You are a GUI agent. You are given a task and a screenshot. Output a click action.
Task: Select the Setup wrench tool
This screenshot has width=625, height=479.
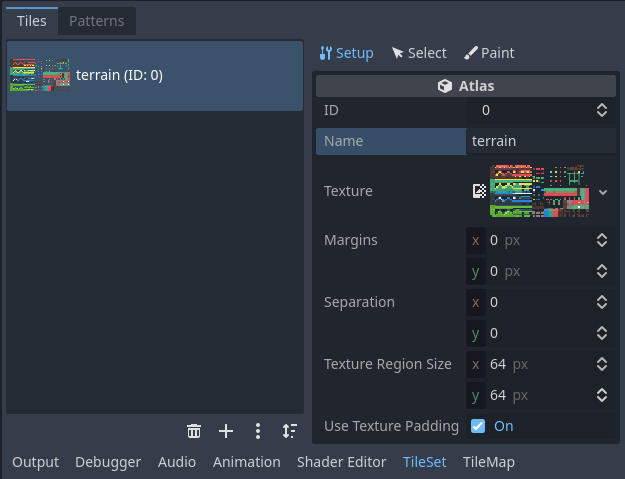click(346, 53)
